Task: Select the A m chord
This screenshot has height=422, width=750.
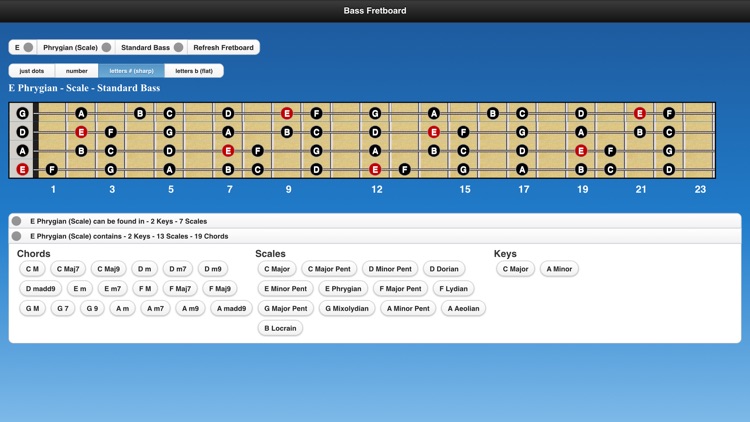Action: [x=122, y=309]
